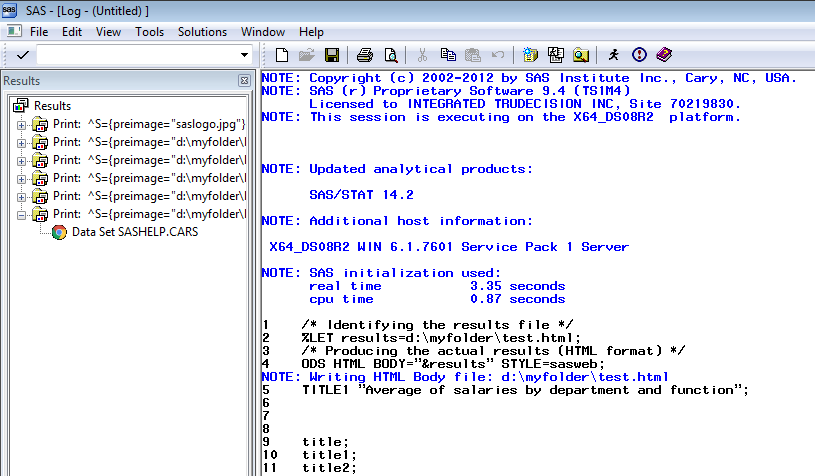The image size is (815, 476).
Task: Expand the saslogo.jpg Print node
Action: click(x=22, y=124)
